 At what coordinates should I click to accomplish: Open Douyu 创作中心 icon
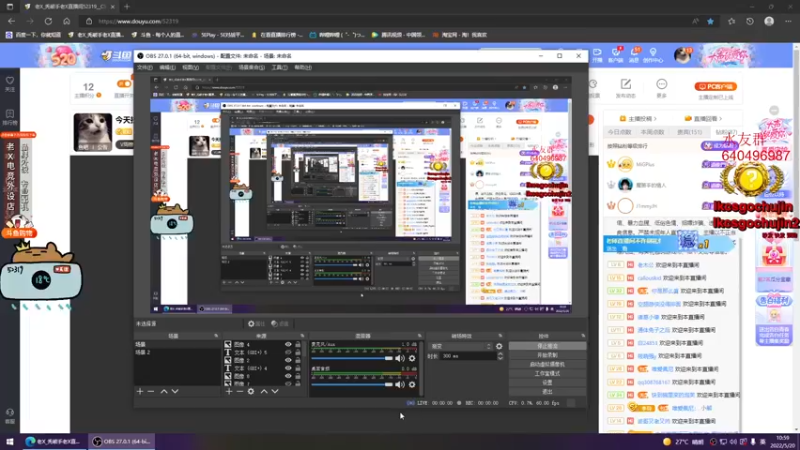point(653,54)
